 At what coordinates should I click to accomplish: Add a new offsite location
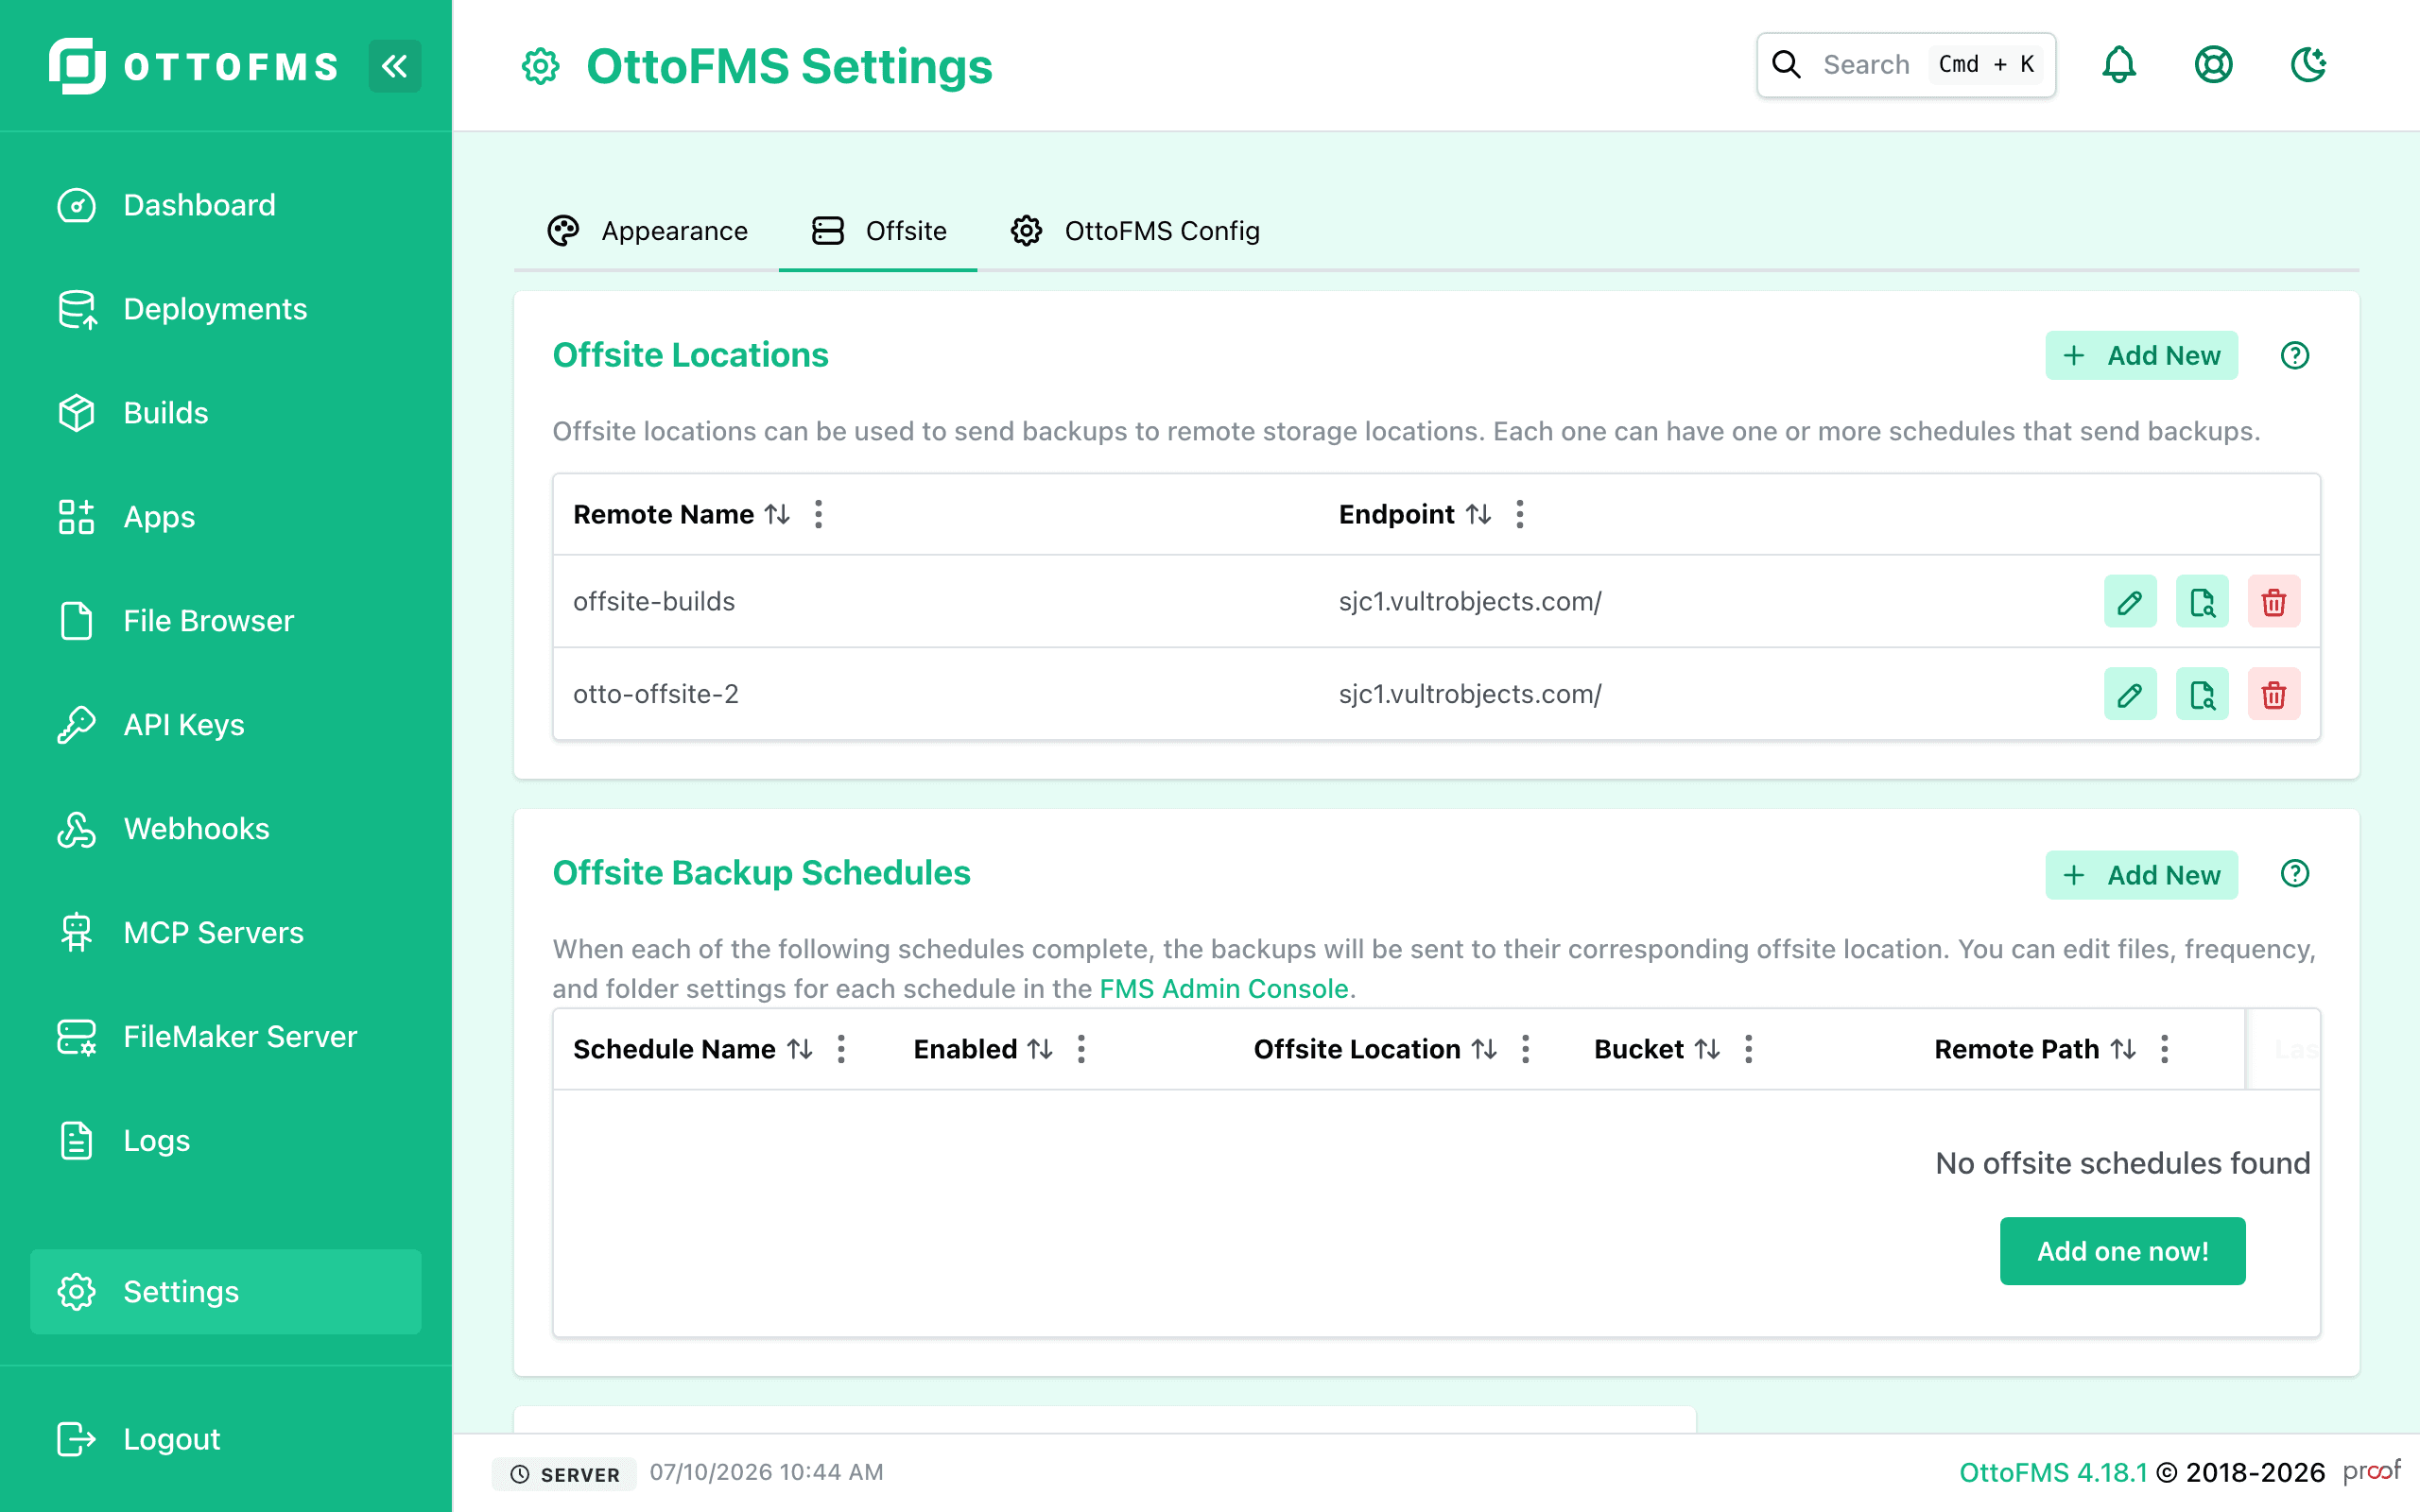[x=2141, y=355]
